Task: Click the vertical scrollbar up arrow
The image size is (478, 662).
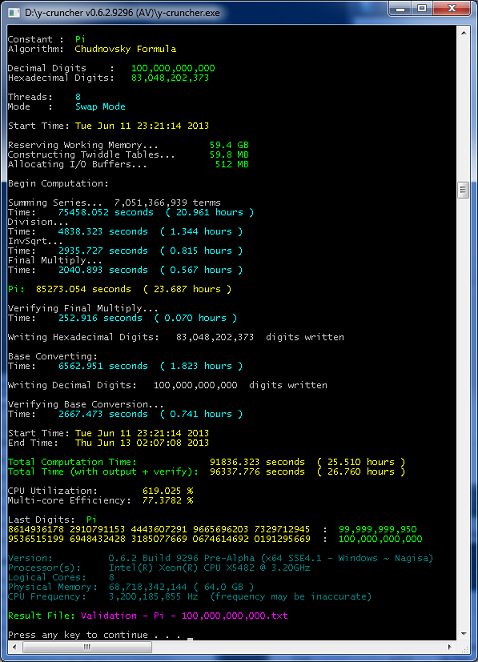Action: coord(463,33)
